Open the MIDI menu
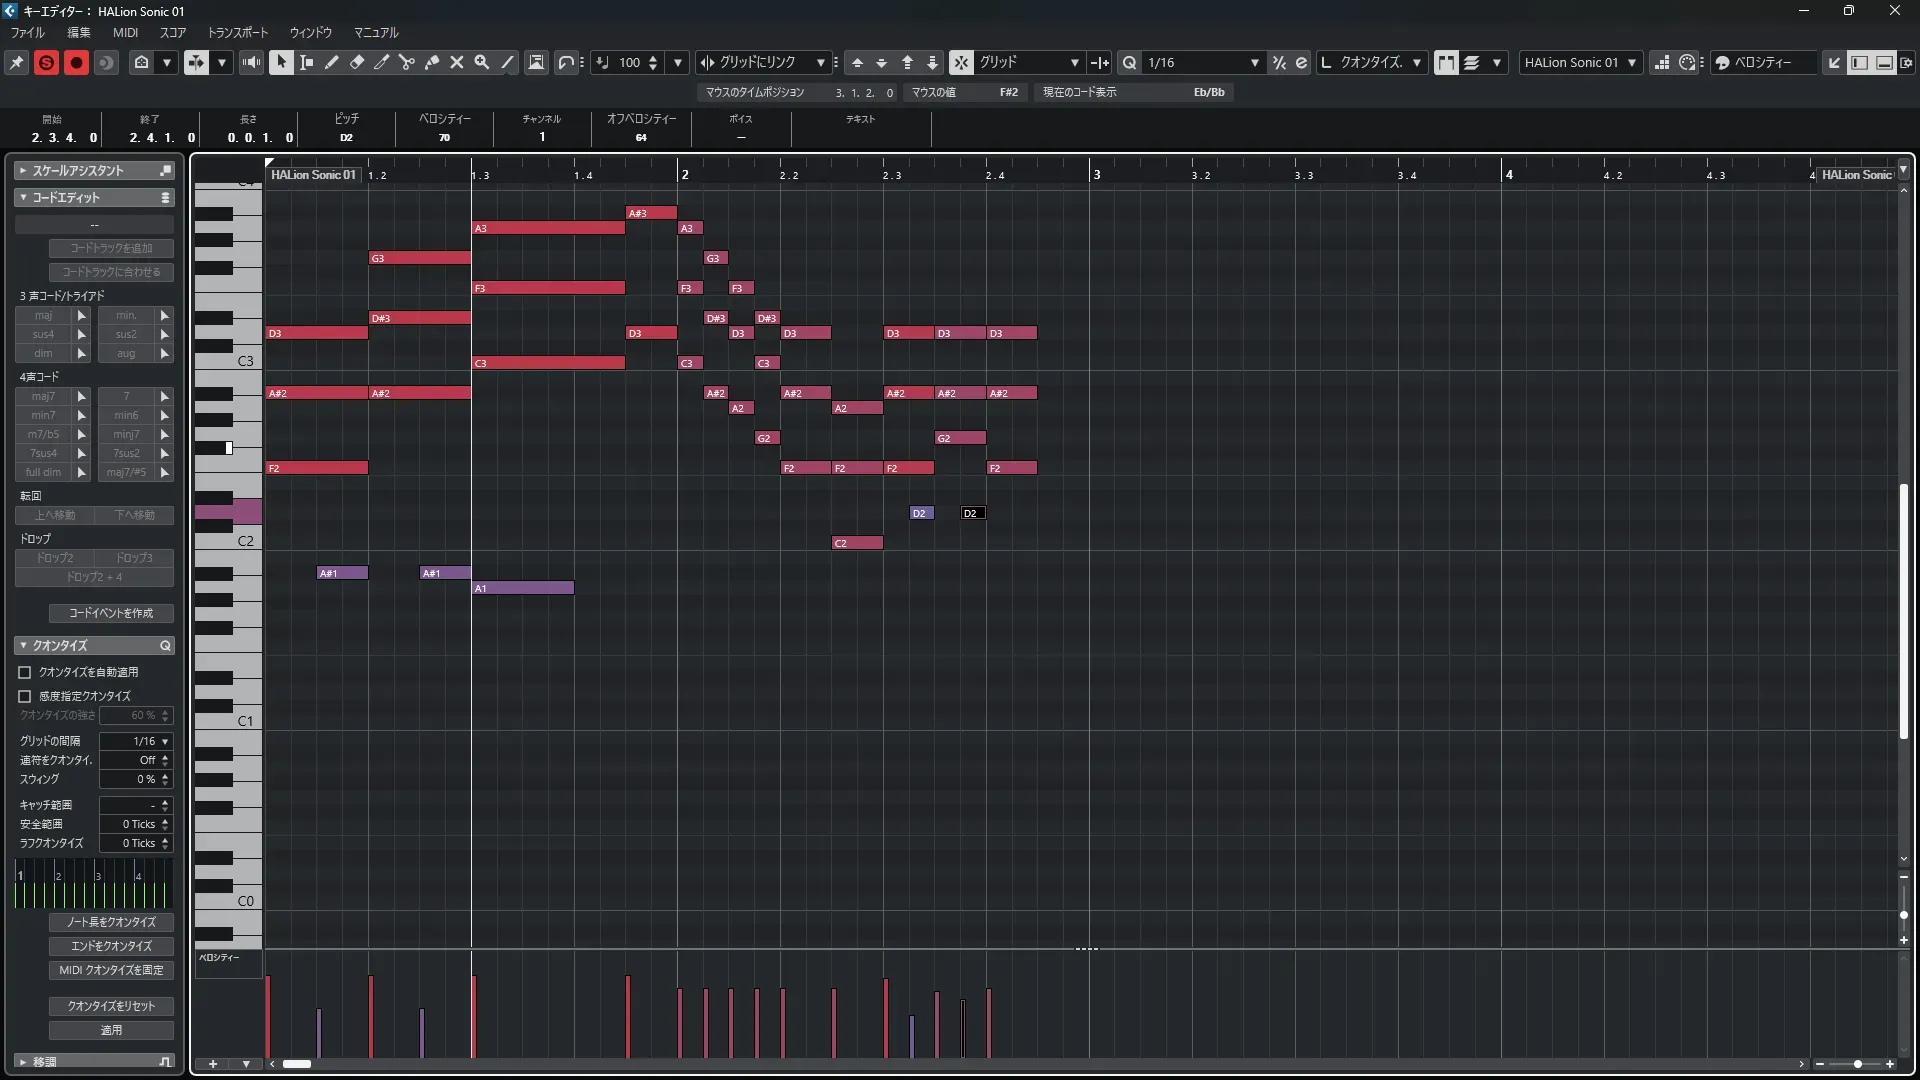 point(125,32)
